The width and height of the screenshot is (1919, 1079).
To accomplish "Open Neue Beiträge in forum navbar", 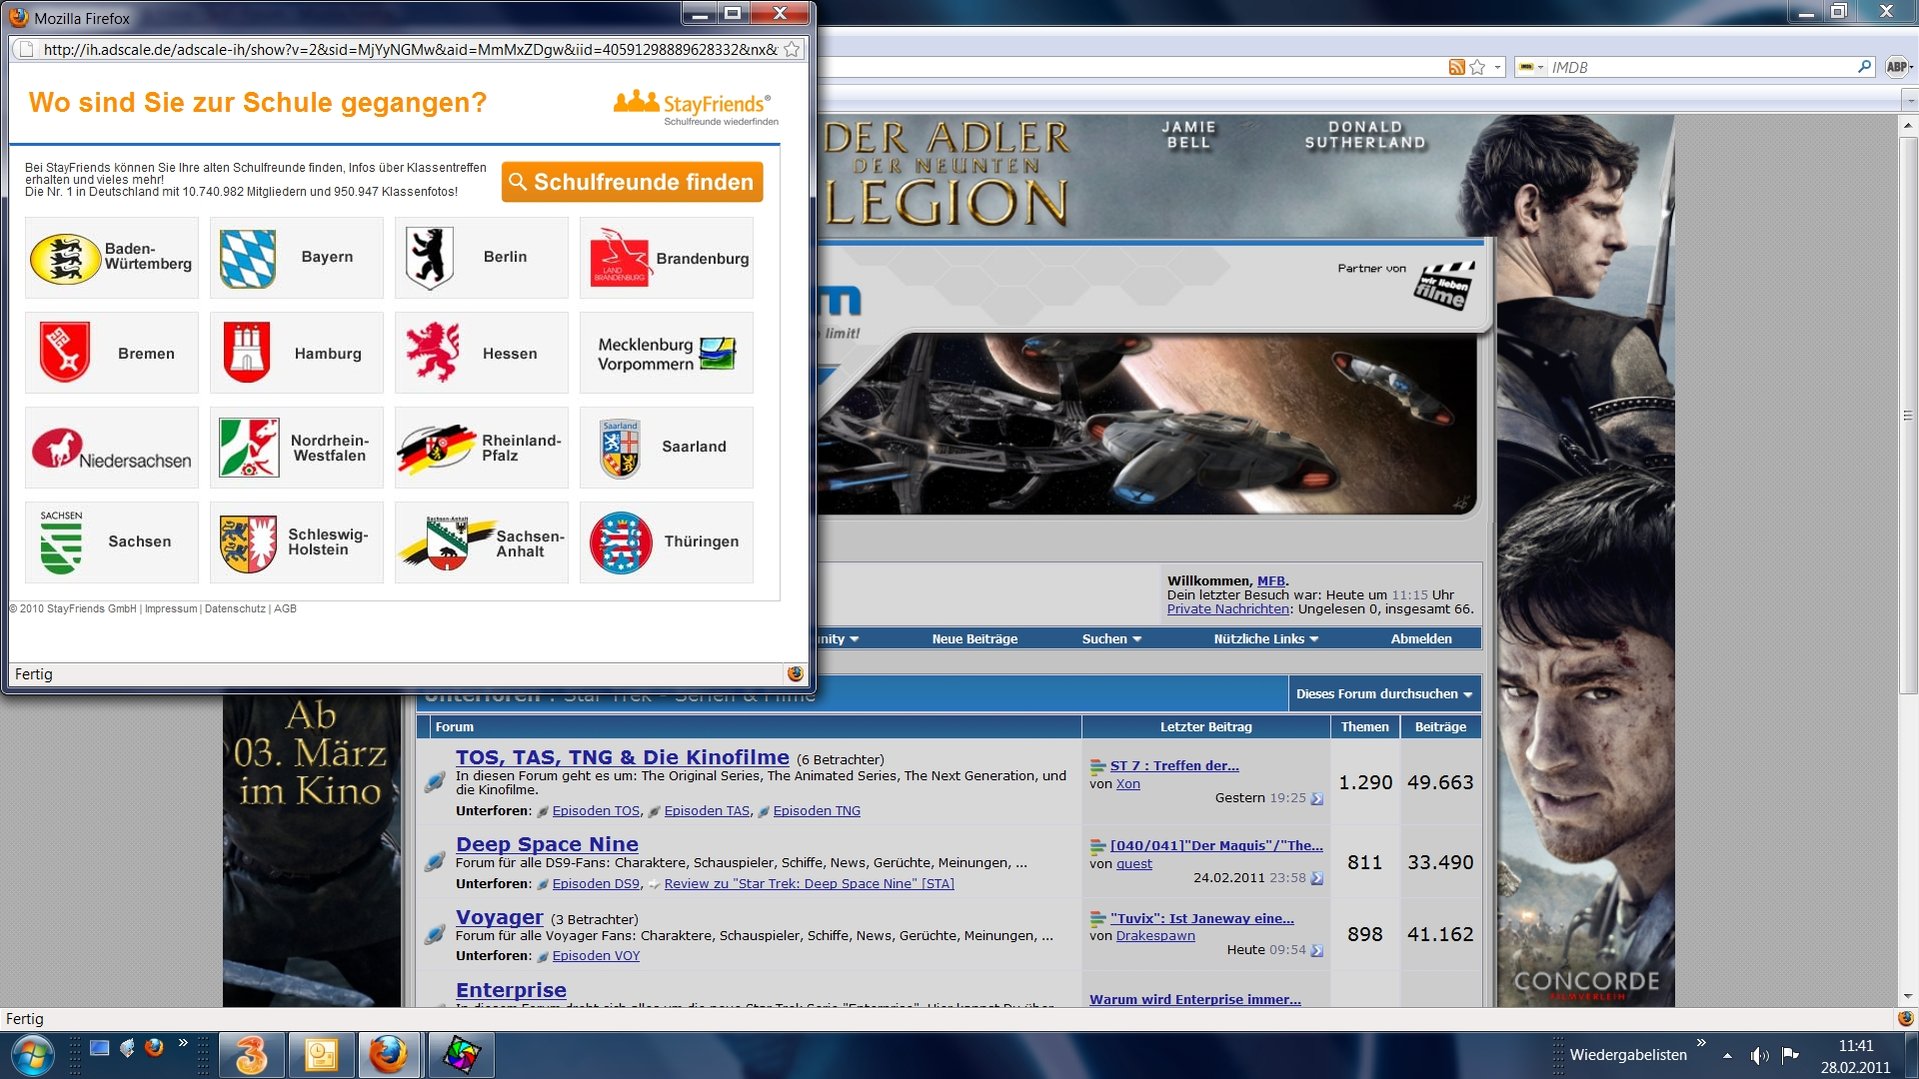I will [x=974, y=639].
